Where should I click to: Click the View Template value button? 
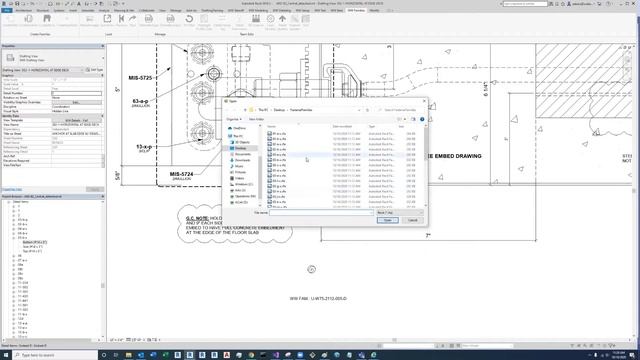pos(77,120)
